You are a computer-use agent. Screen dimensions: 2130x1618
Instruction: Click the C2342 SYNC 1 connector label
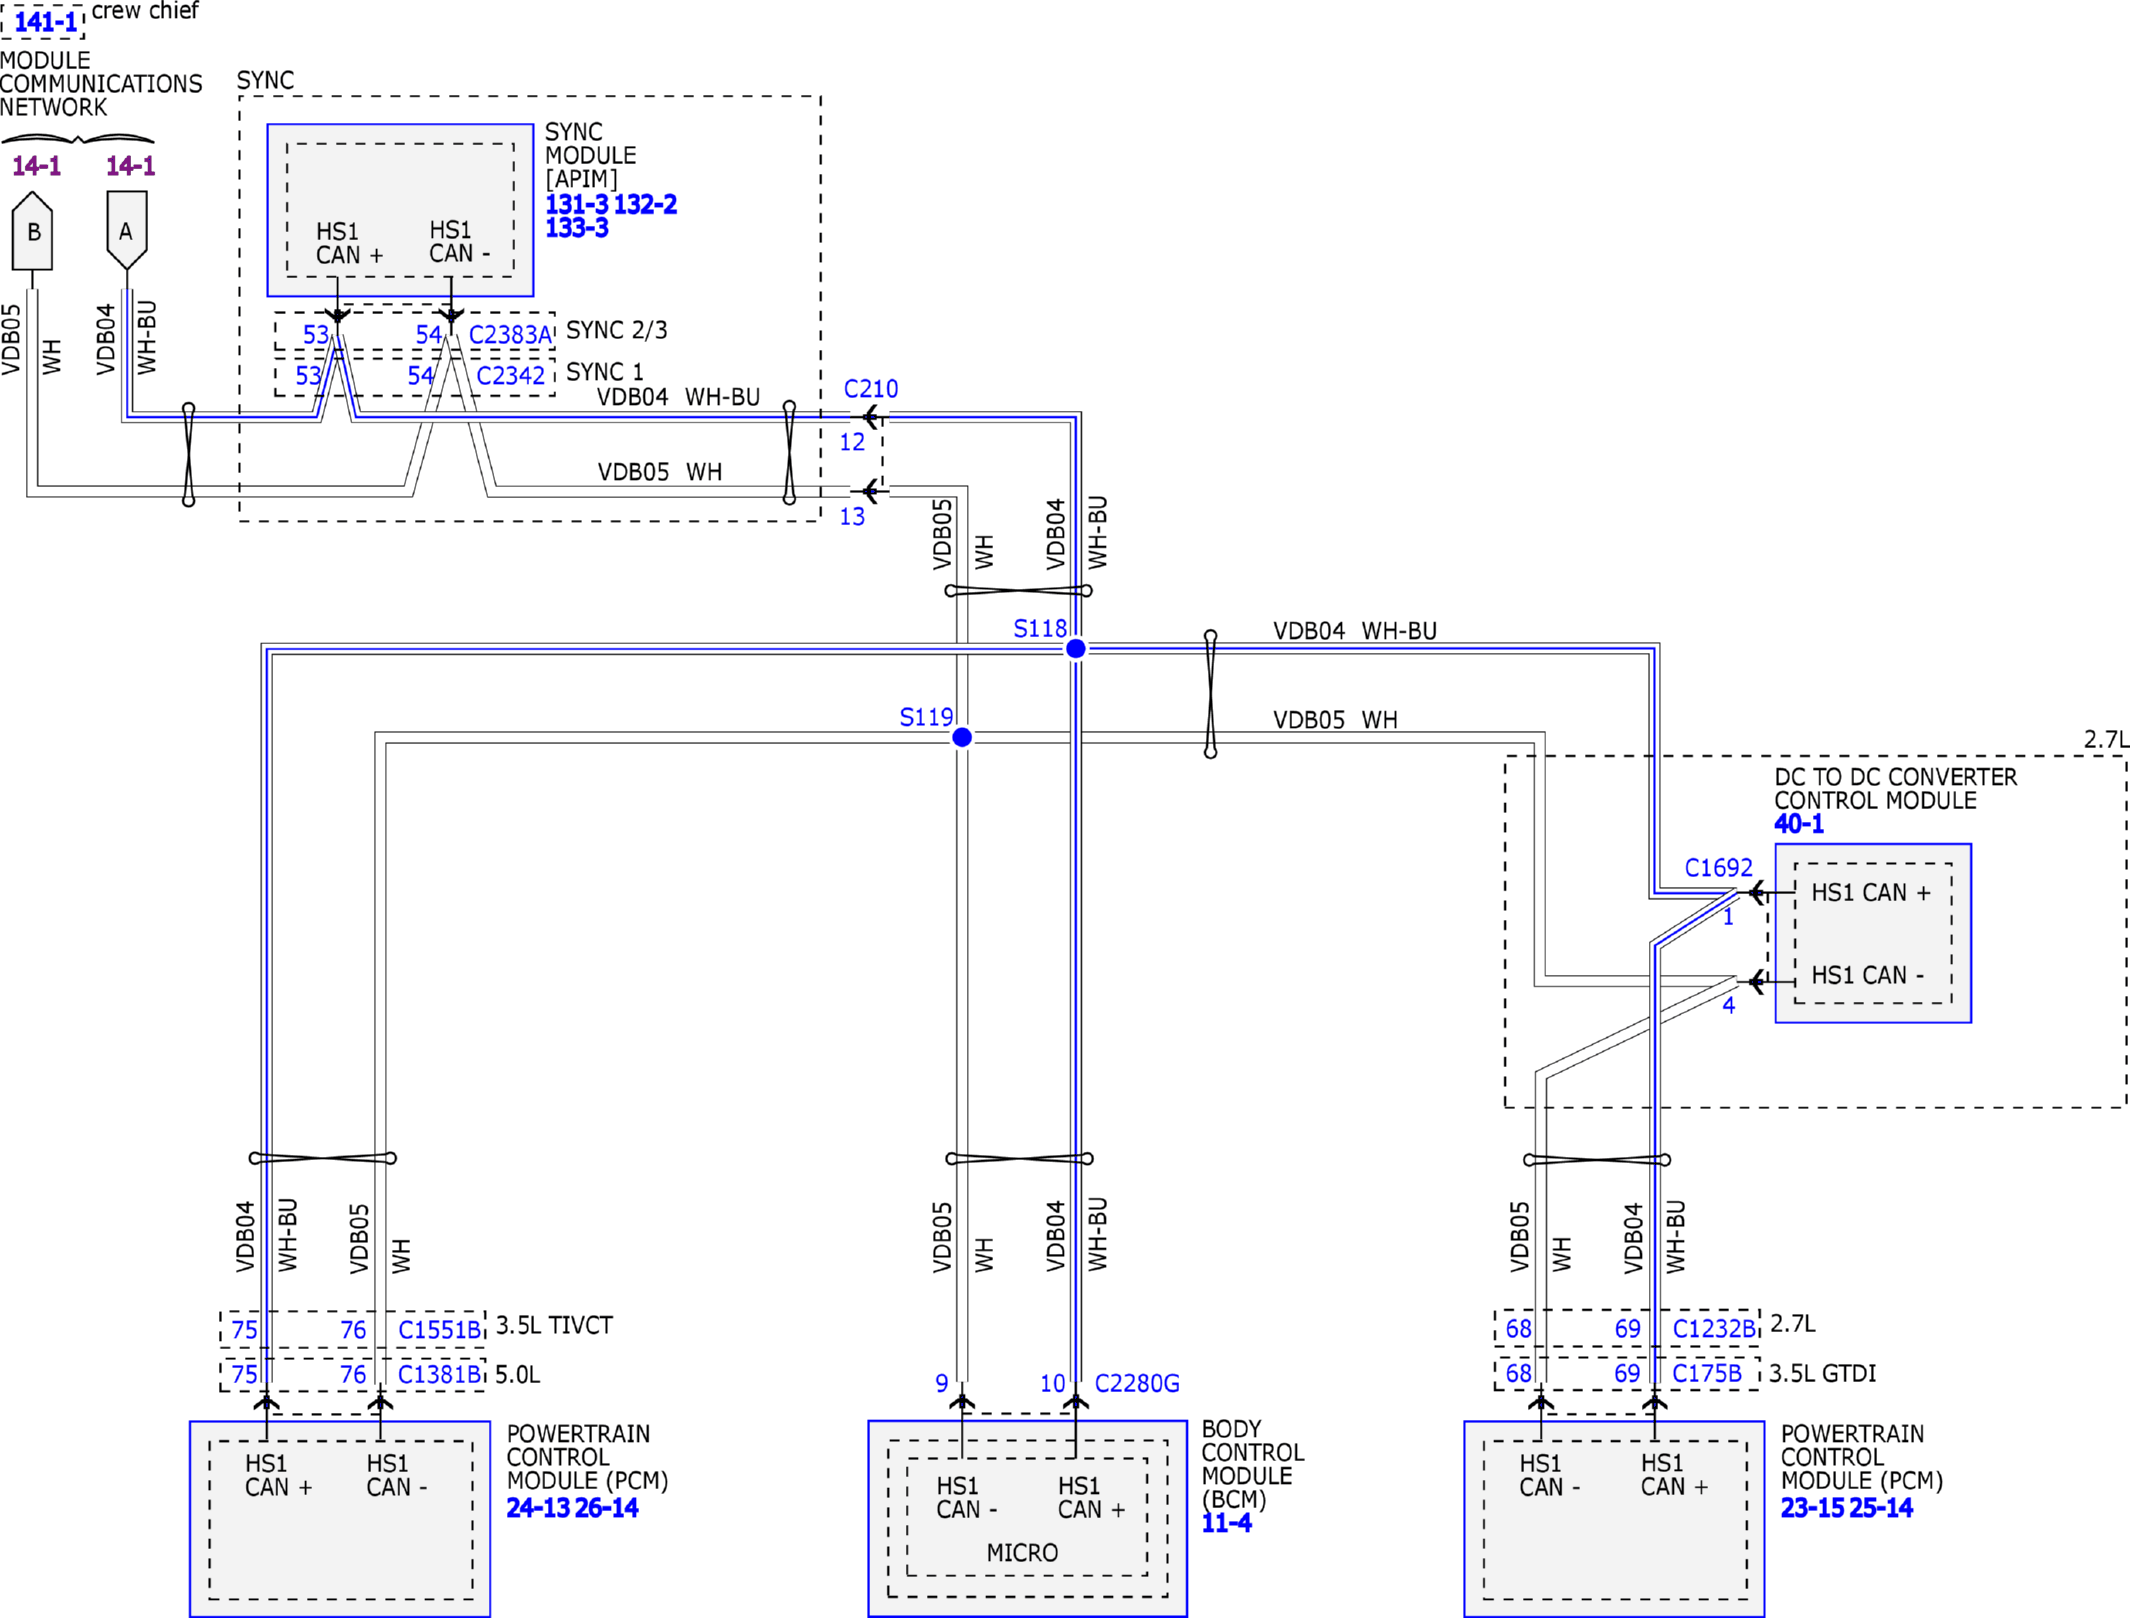510,376
